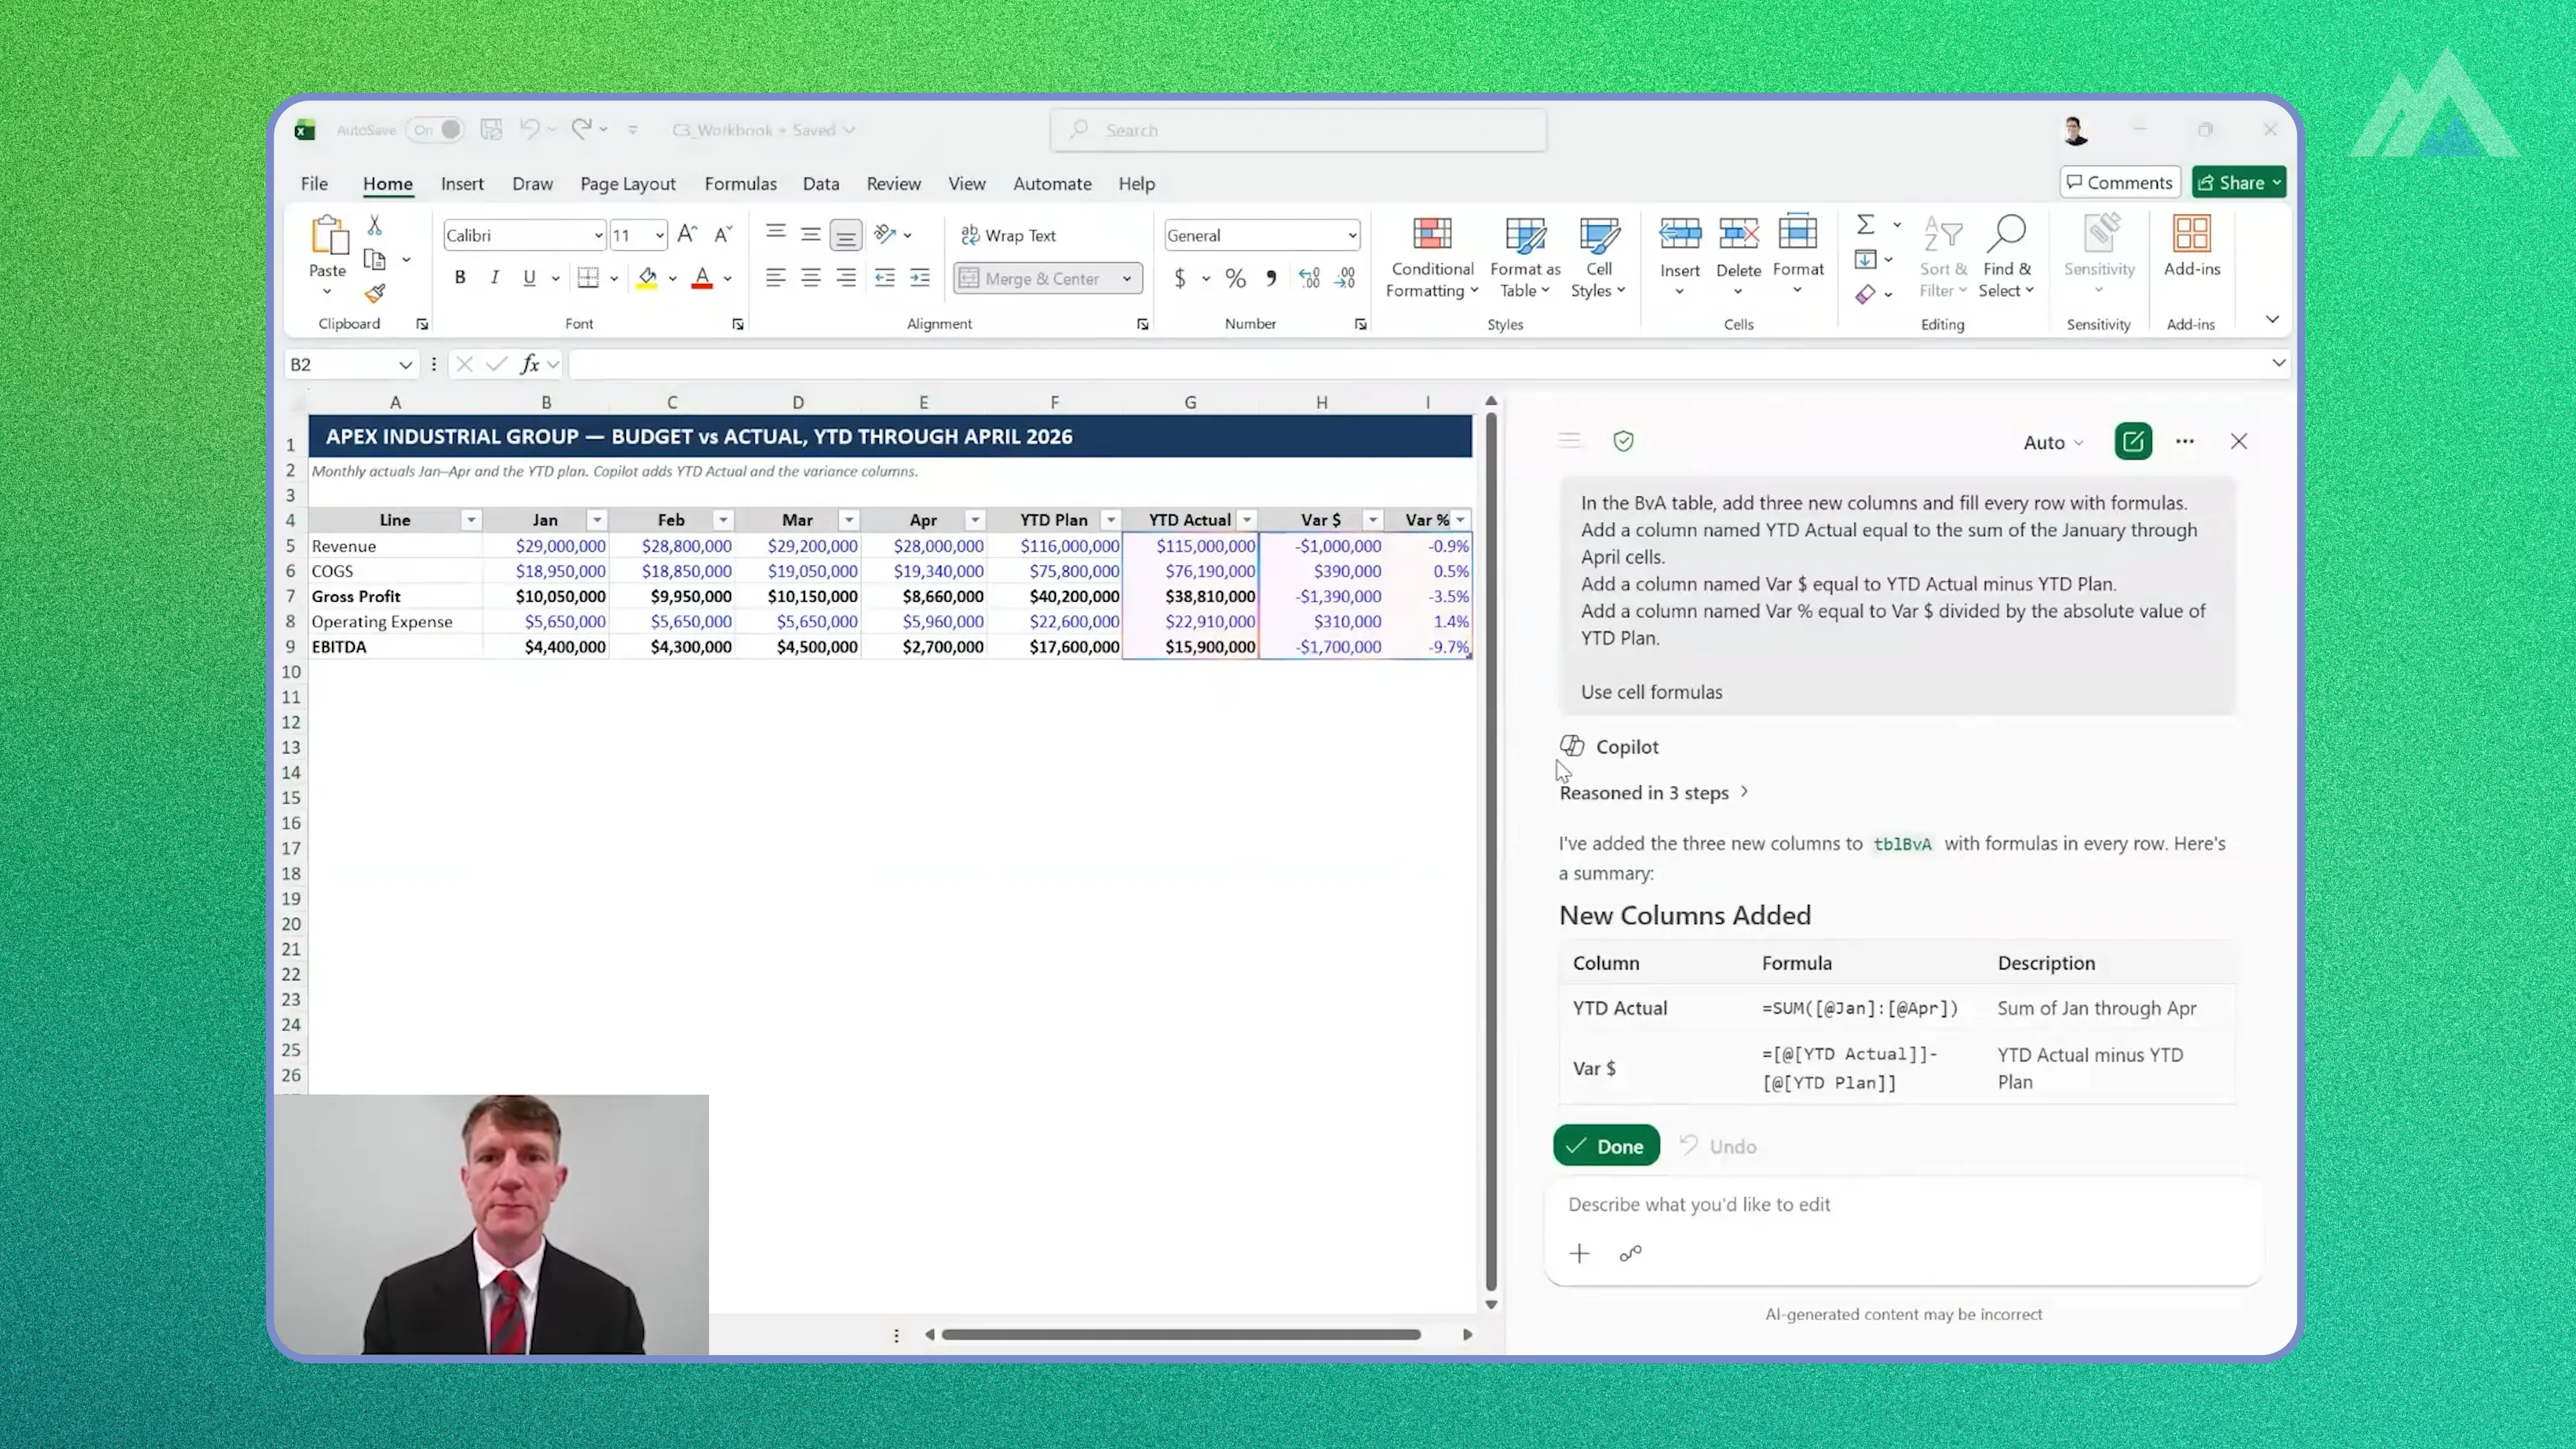Click the Borders icon

click(x=588, y=278)
